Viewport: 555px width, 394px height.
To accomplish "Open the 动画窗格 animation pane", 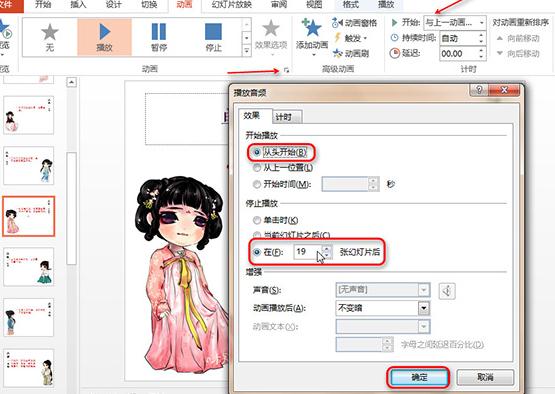I will pyautogui.click(x=354, y=23).
